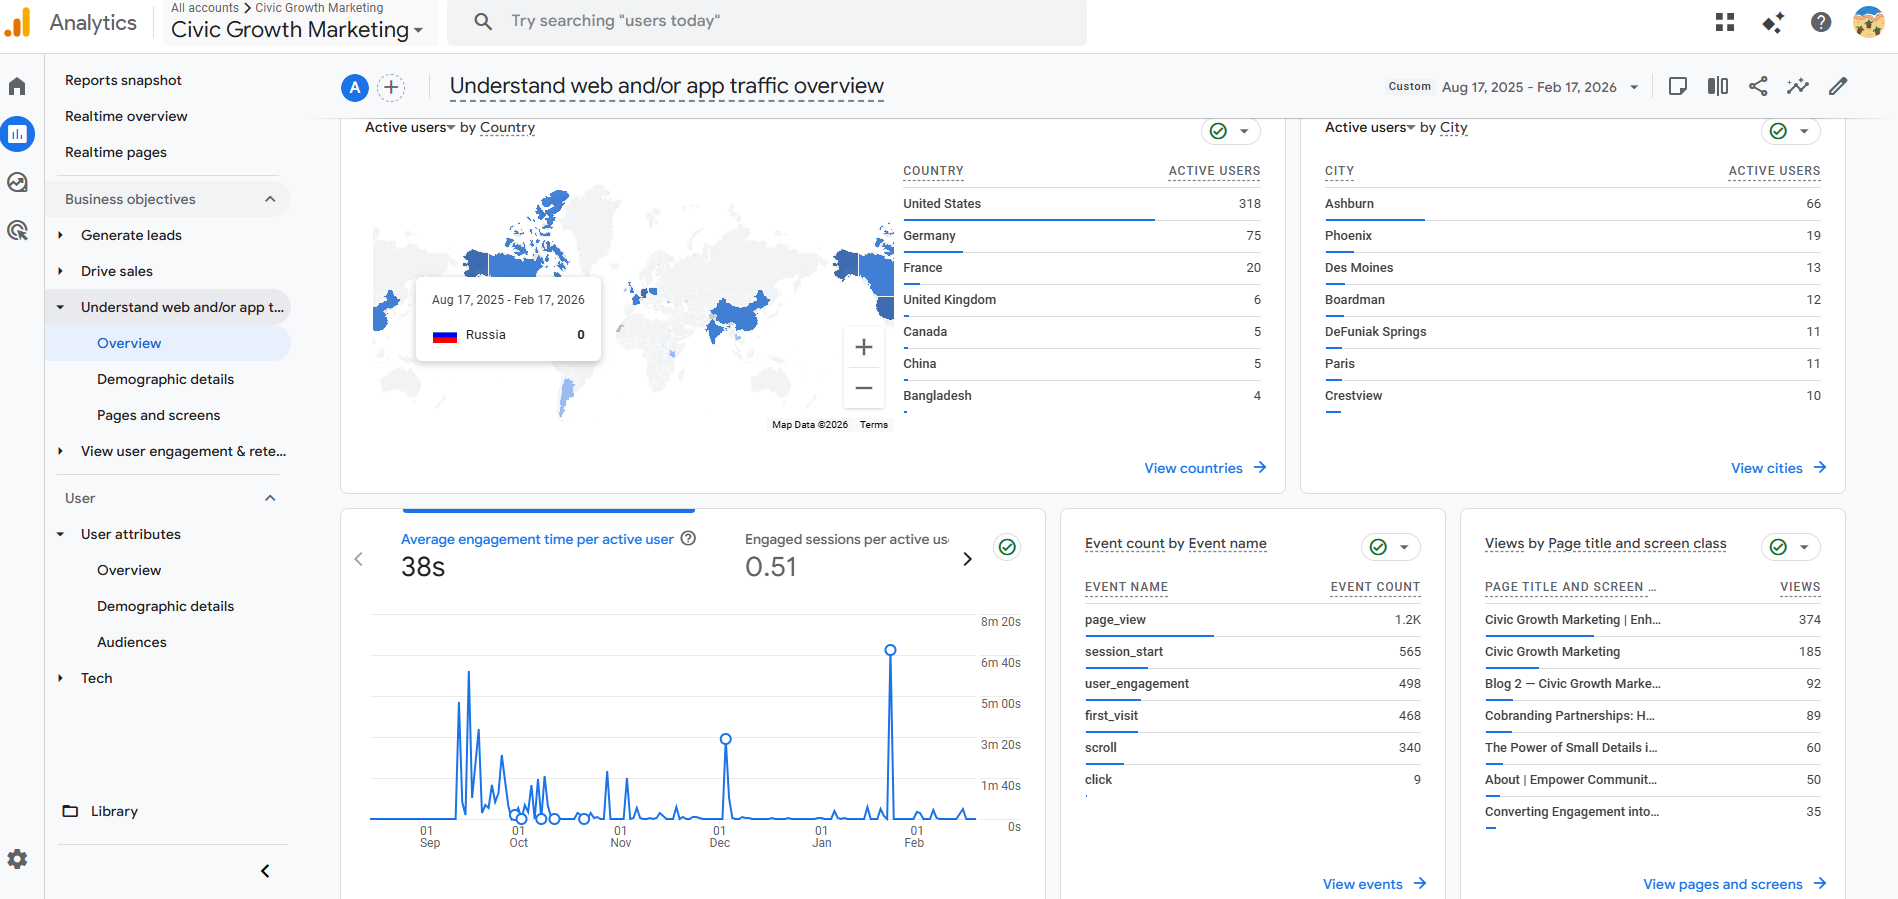1898x899 pixels.
Task: Change the Country dimension selector
Action: 507,128
